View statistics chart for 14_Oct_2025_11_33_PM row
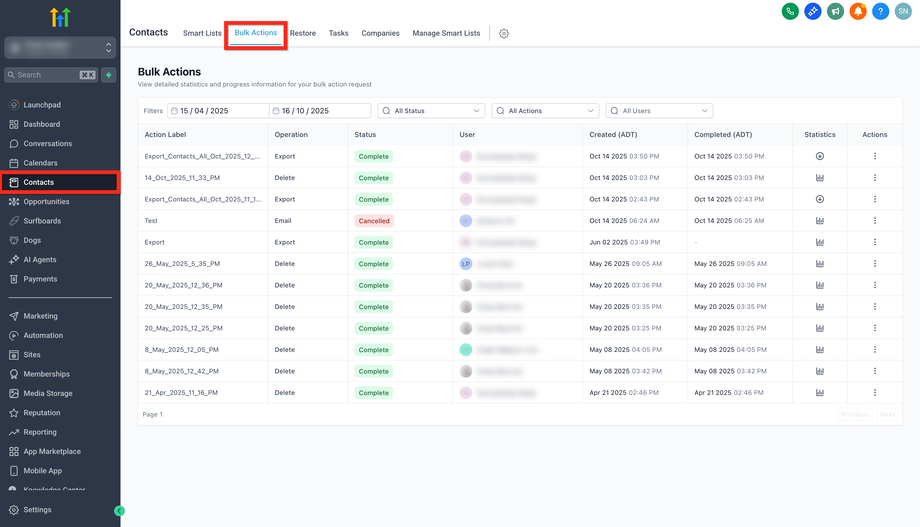 (x=820, y=178)
